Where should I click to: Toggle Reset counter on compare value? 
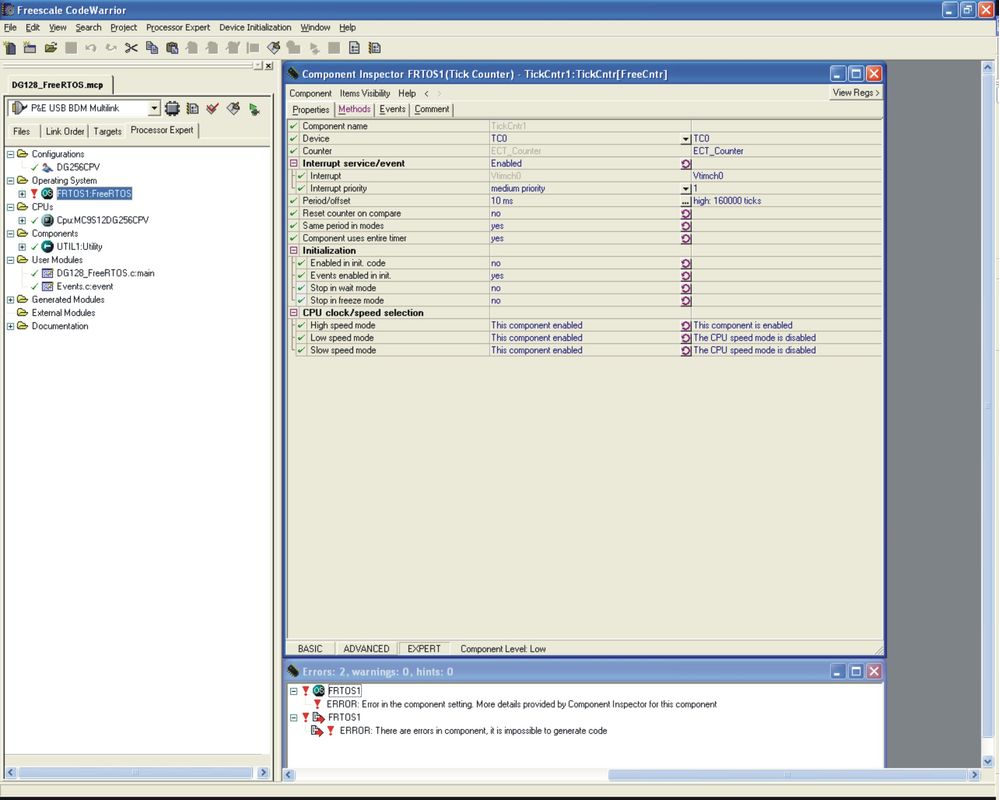point(686,214)
